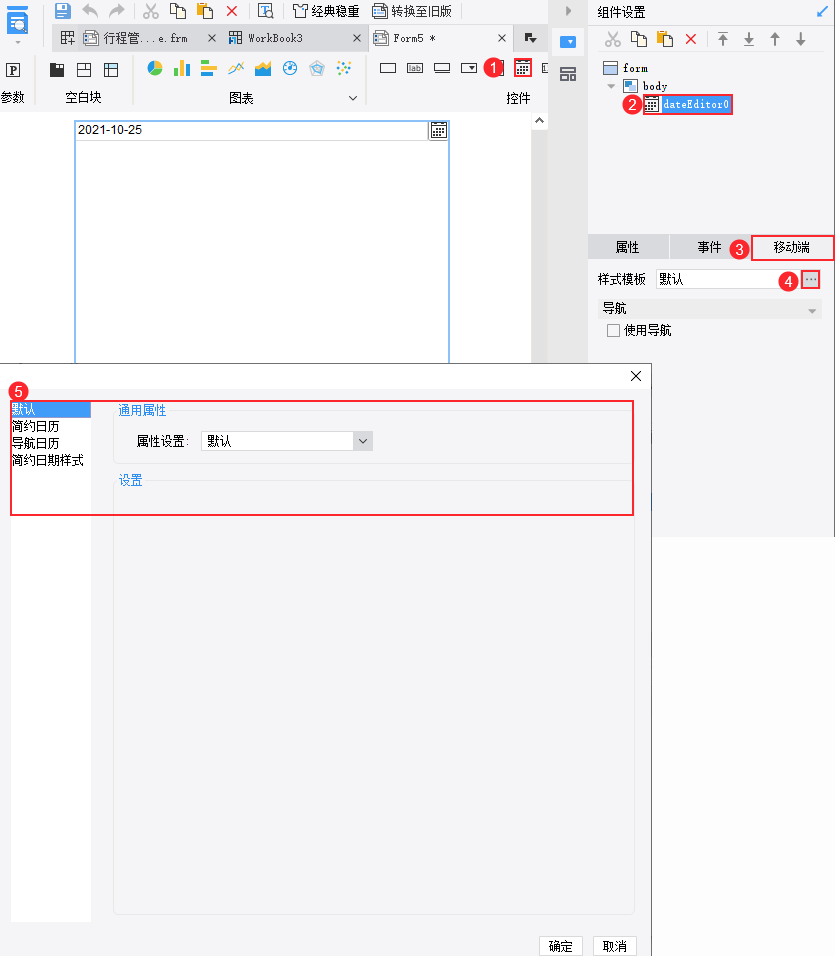
Task: Click the save icon in top toolbar
Action: (63, 10)
